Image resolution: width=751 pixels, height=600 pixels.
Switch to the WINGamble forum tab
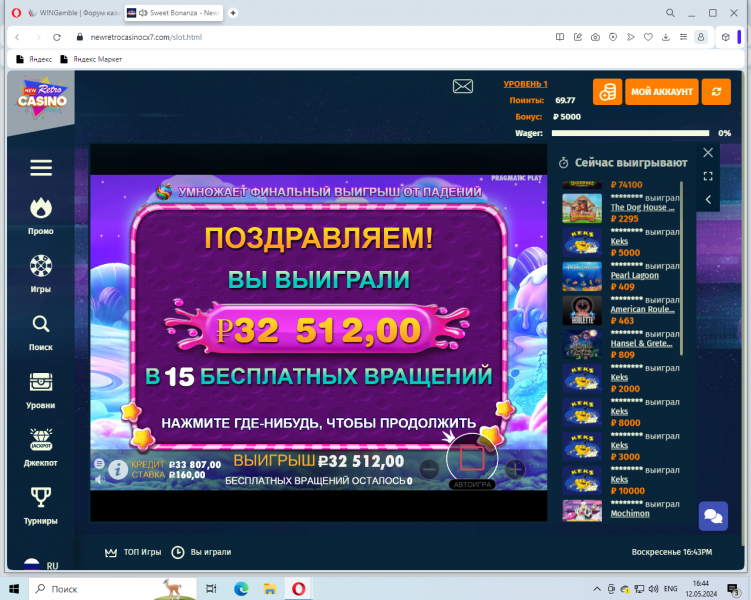point(73,13)
